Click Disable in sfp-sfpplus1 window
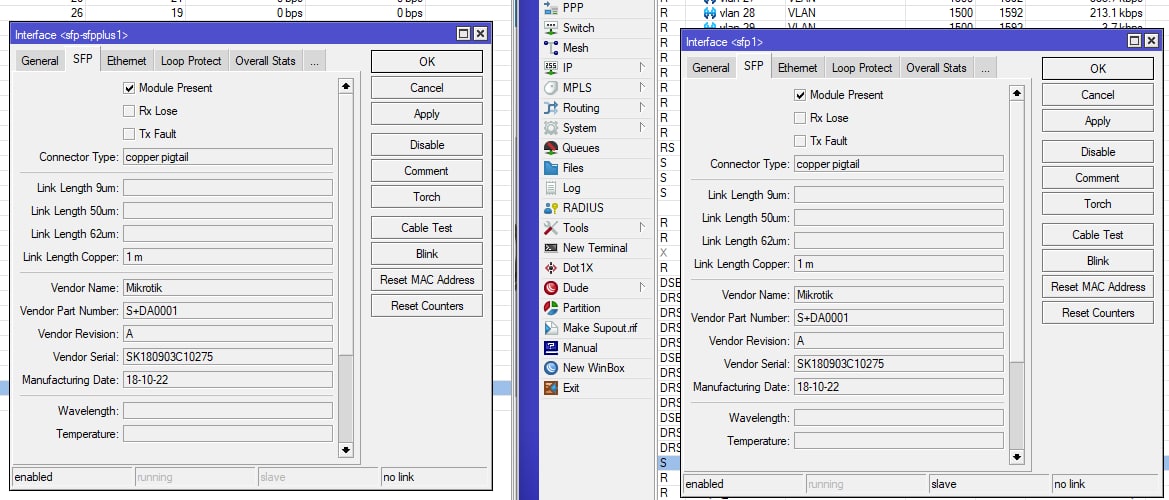Screen dimensions: 1169x500 [426, 145]
